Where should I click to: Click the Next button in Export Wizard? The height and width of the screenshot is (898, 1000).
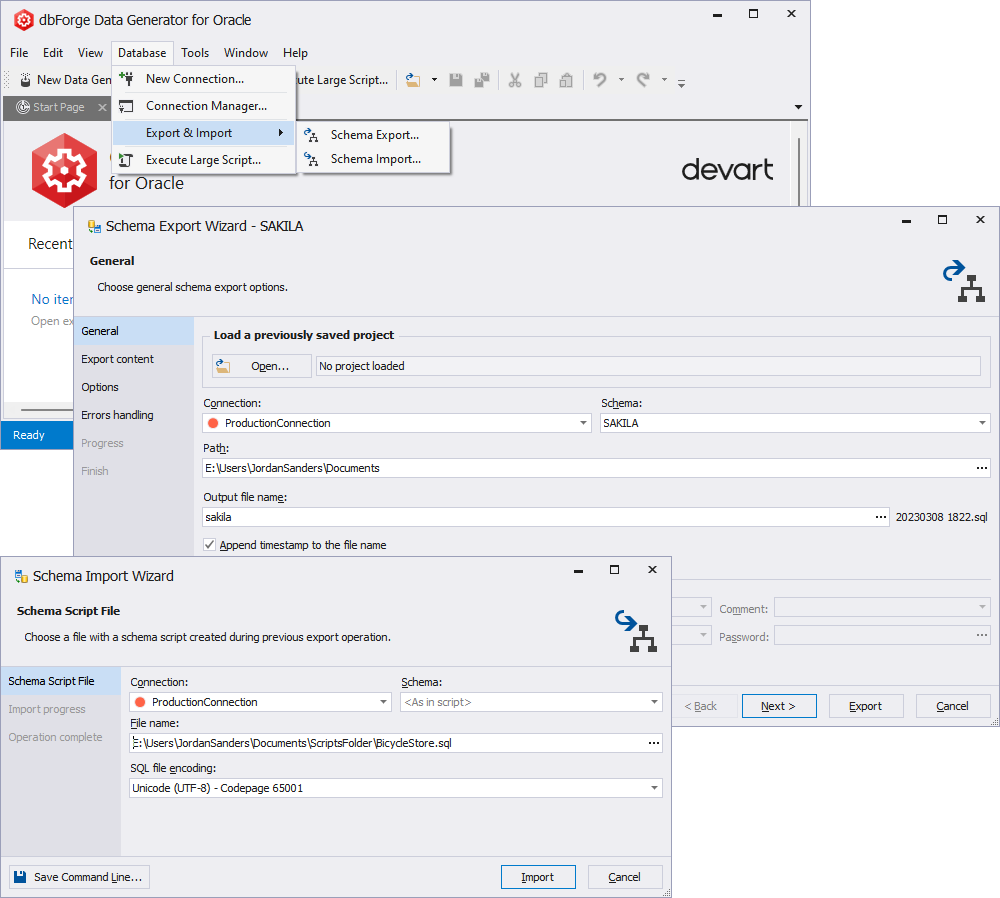[779, 706]
